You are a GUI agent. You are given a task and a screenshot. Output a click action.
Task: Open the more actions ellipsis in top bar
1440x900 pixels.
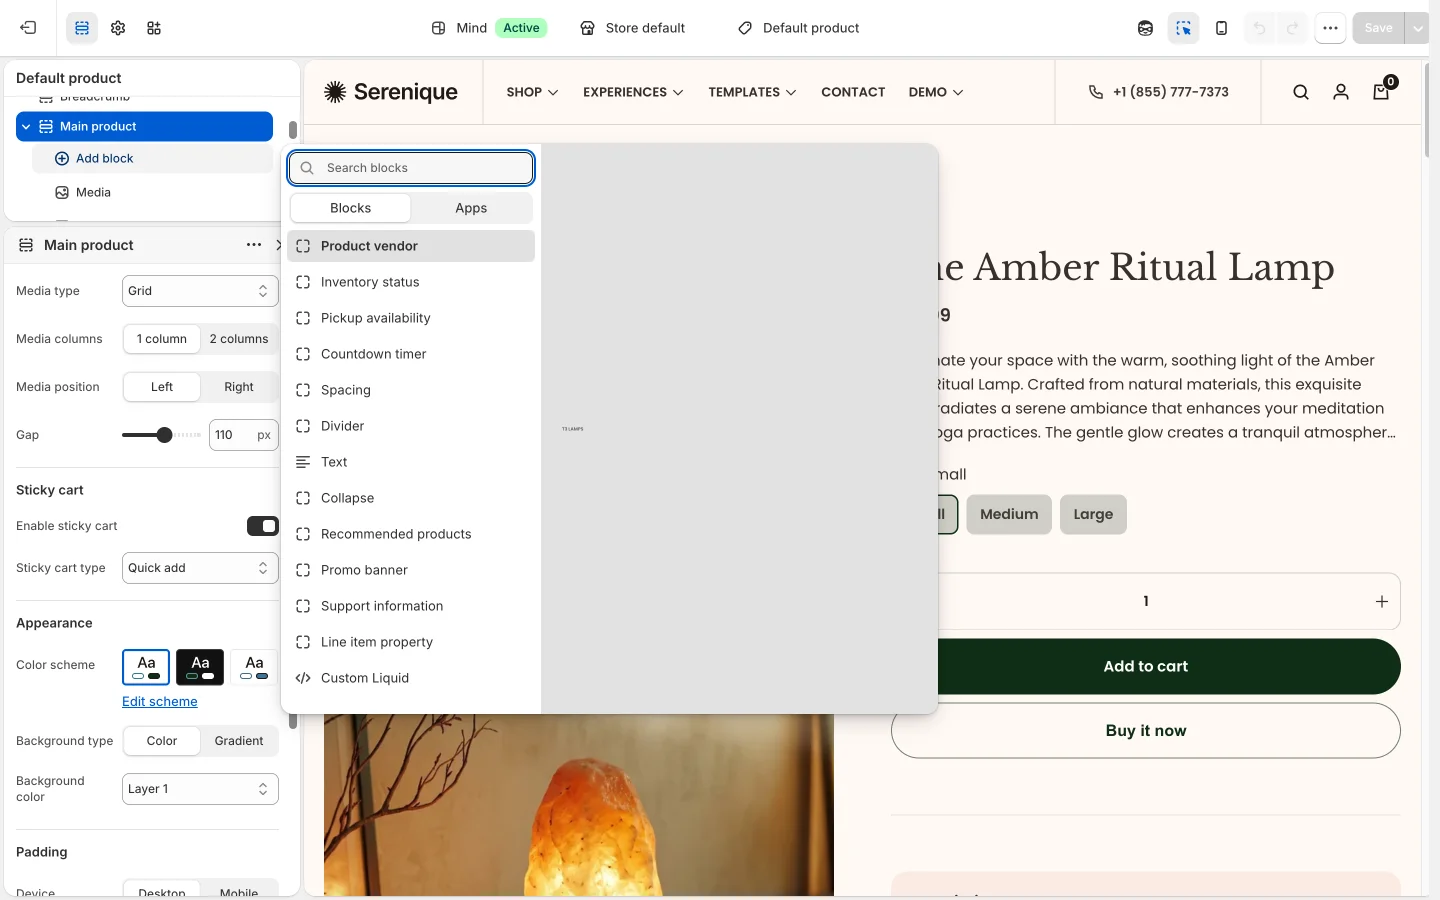pos(1330,28)
